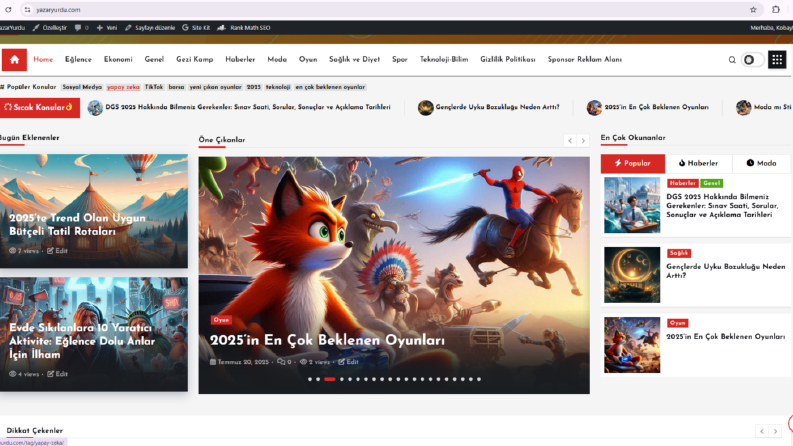Open the Spor category
Screen dimensions: 793x446
[400, 60]
